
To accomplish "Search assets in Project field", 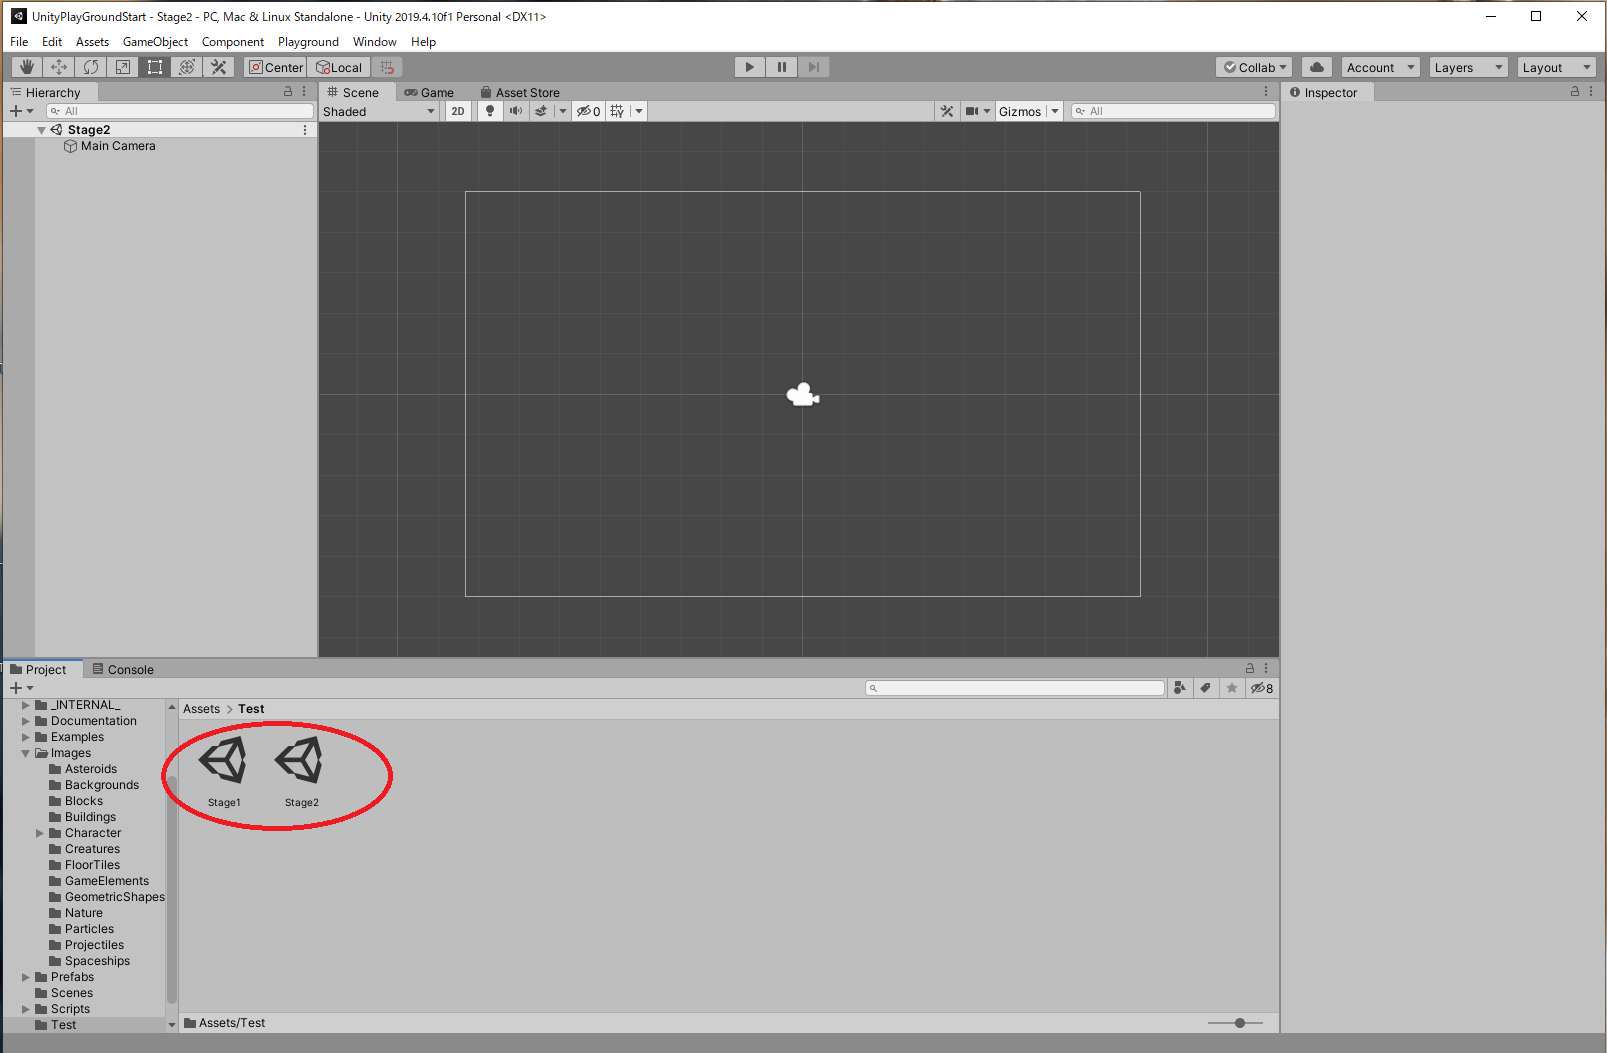I will click(1015, 688).
